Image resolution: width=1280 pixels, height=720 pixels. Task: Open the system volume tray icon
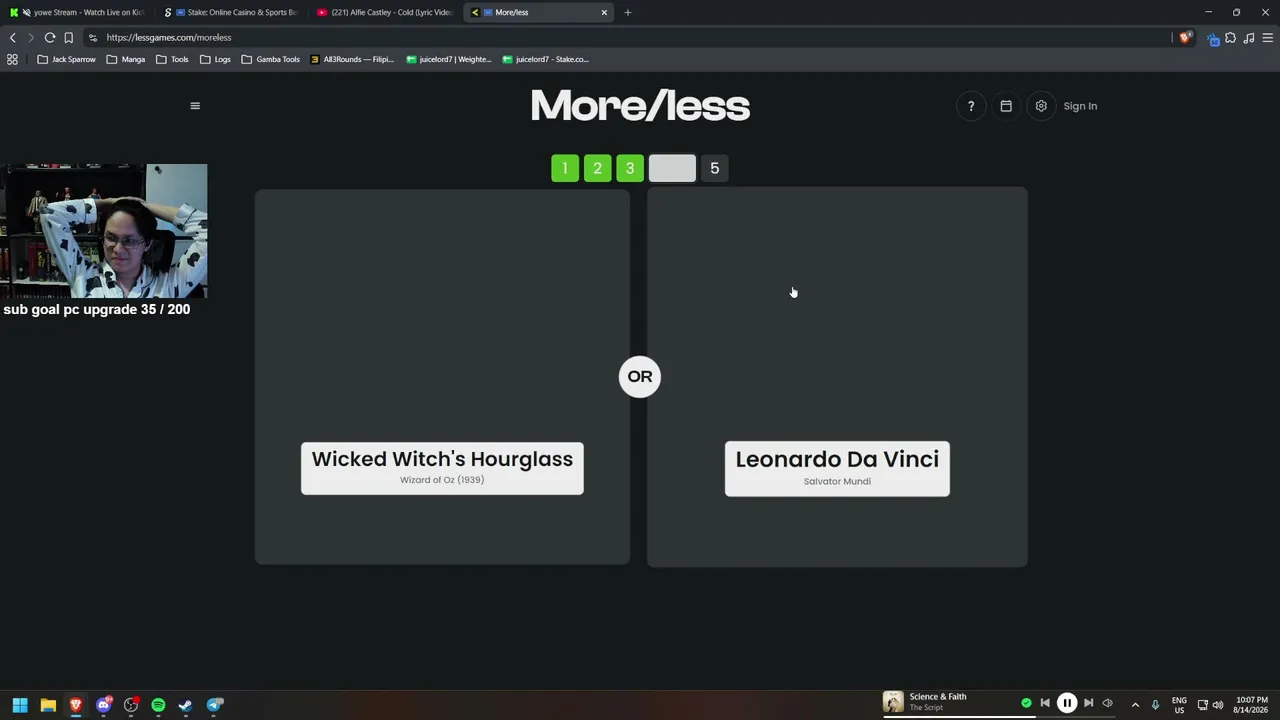coord(1218,705)
